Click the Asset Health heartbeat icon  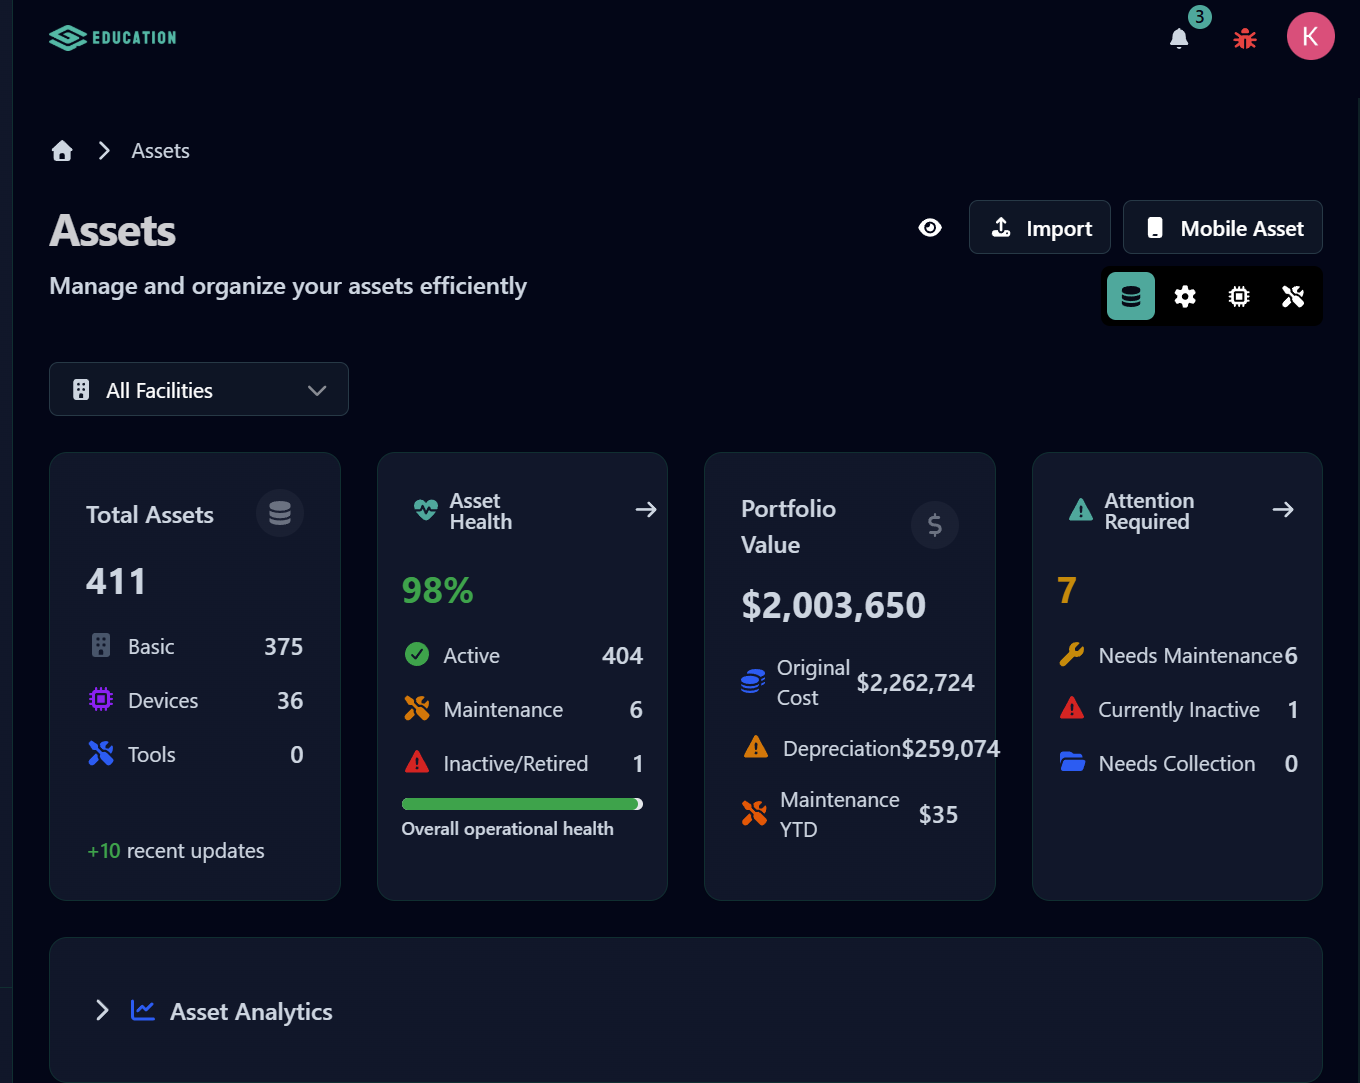click(x=425, y=510)
